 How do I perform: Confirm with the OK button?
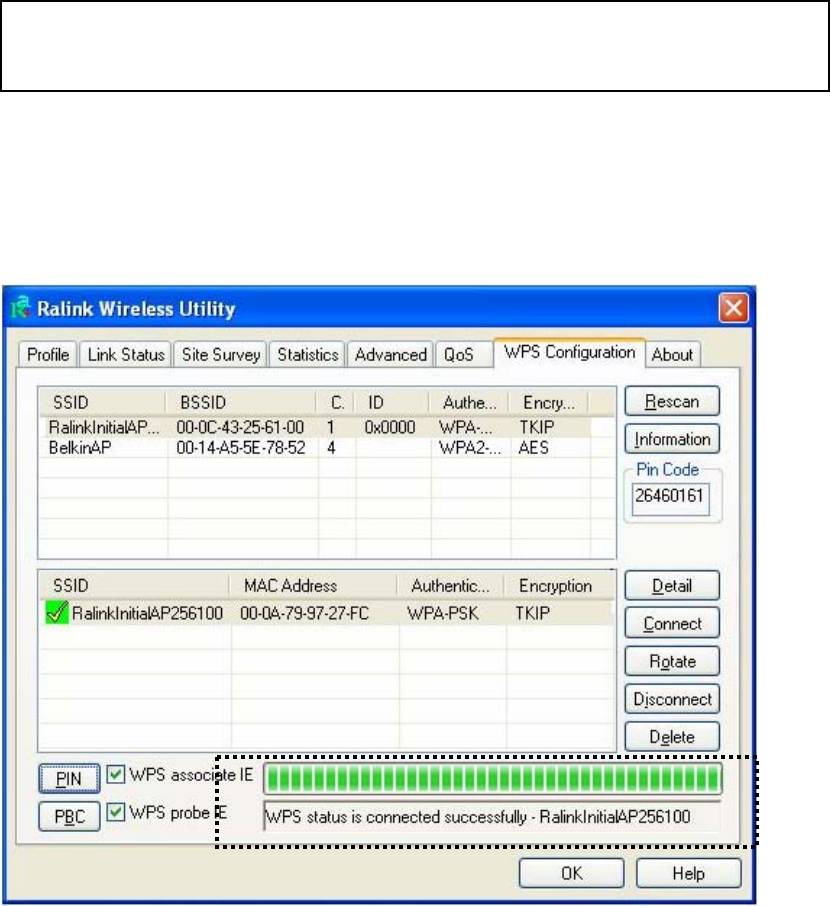click(x=572, y=873)
